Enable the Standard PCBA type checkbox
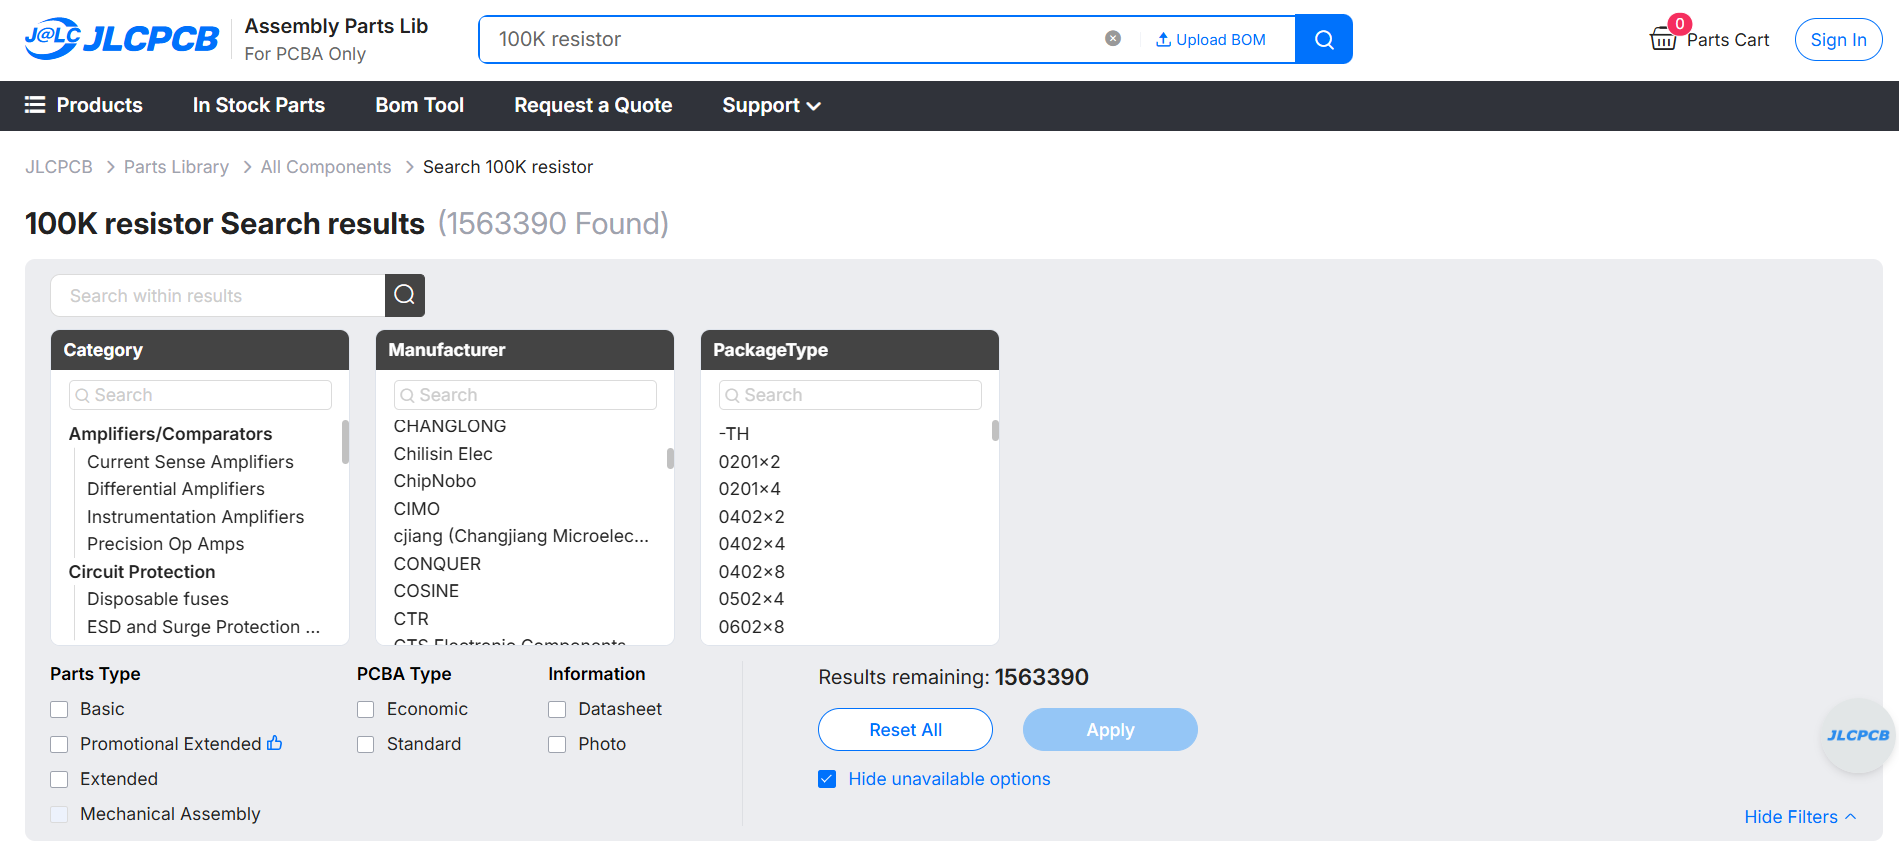The width and height of the screenshot is (1899, 855). pos(366,744)
